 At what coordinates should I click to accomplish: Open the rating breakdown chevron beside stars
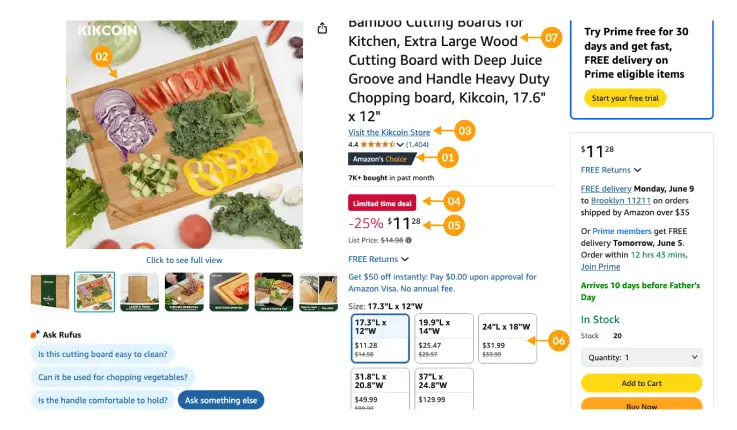(x=401, y=145)
